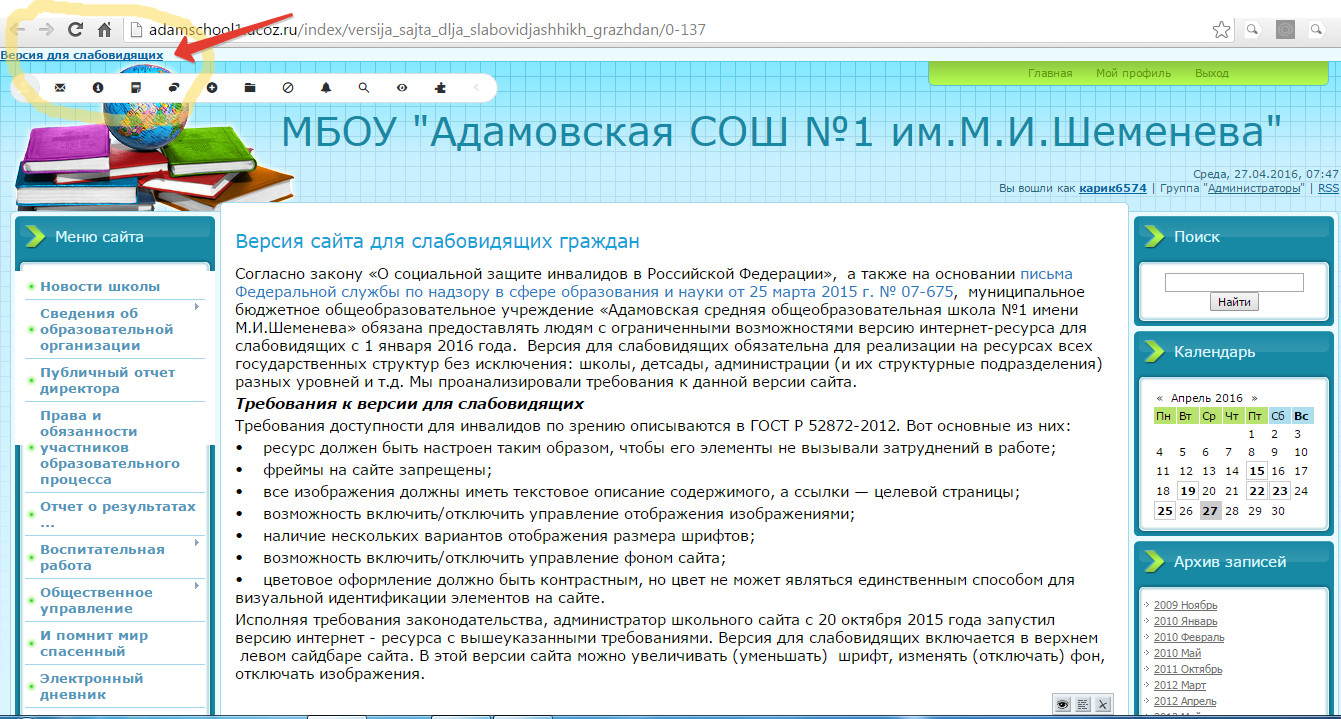This screenshot has height=719, width=1341.
Task: Click the plus add icon in admin bar
Action: (x=212, y=88)
